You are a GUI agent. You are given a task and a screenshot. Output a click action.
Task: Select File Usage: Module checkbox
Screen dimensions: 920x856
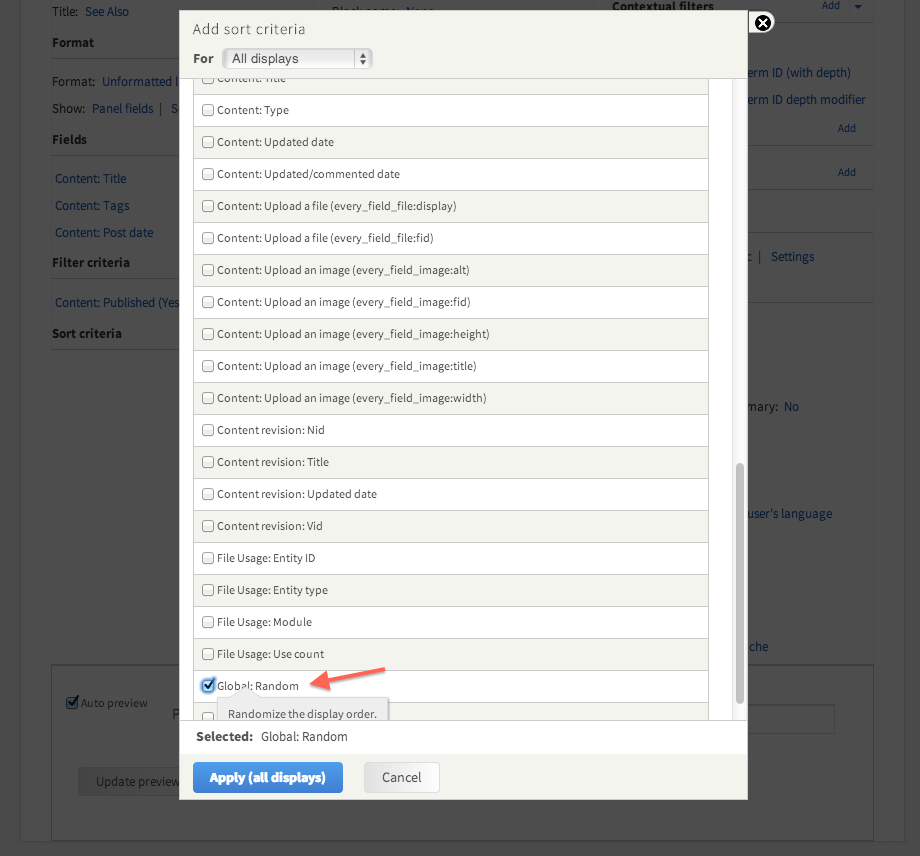point(208,622)
